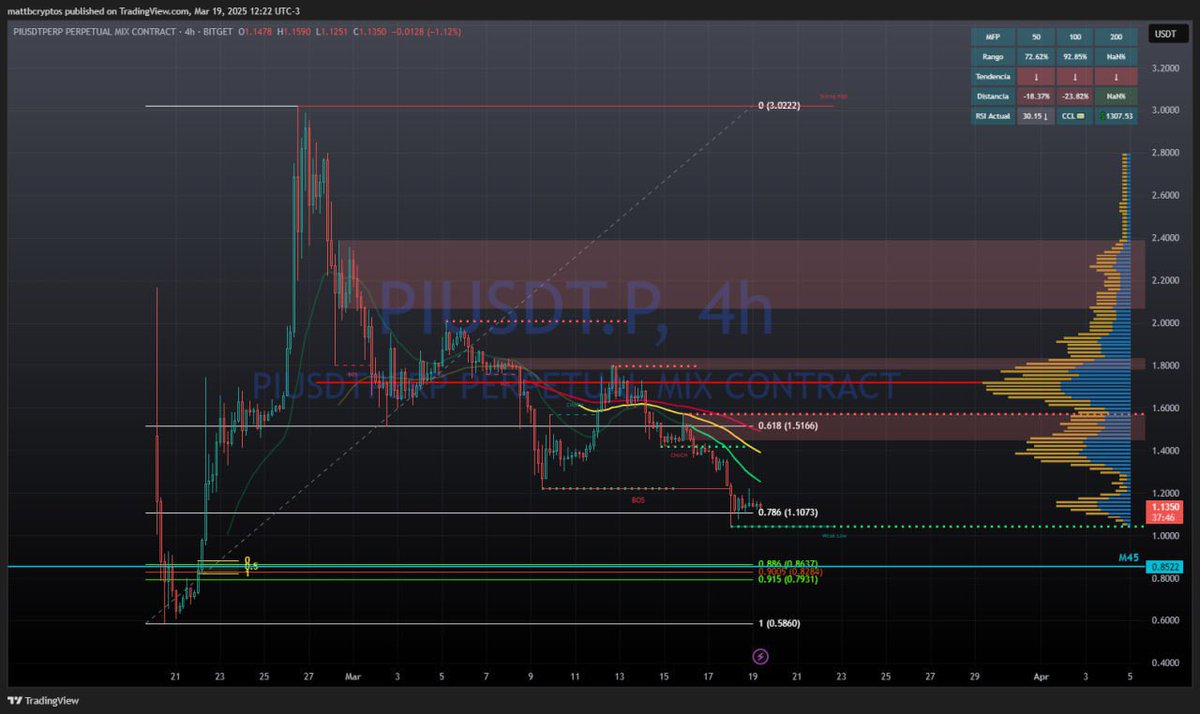Click the 1307.53 dollar value cell
This screenshot has height=714, width=1200.
(x=1118, y=116)
